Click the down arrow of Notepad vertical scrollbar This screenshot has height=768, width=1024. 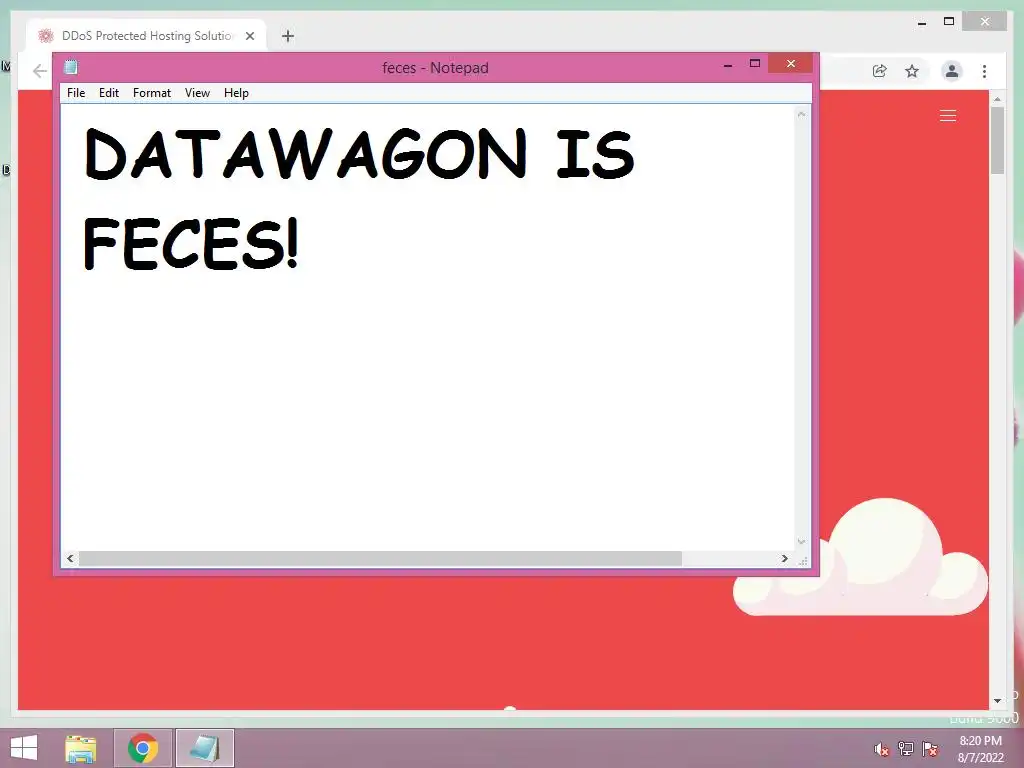pyautogui.click(x=801, y=542)
